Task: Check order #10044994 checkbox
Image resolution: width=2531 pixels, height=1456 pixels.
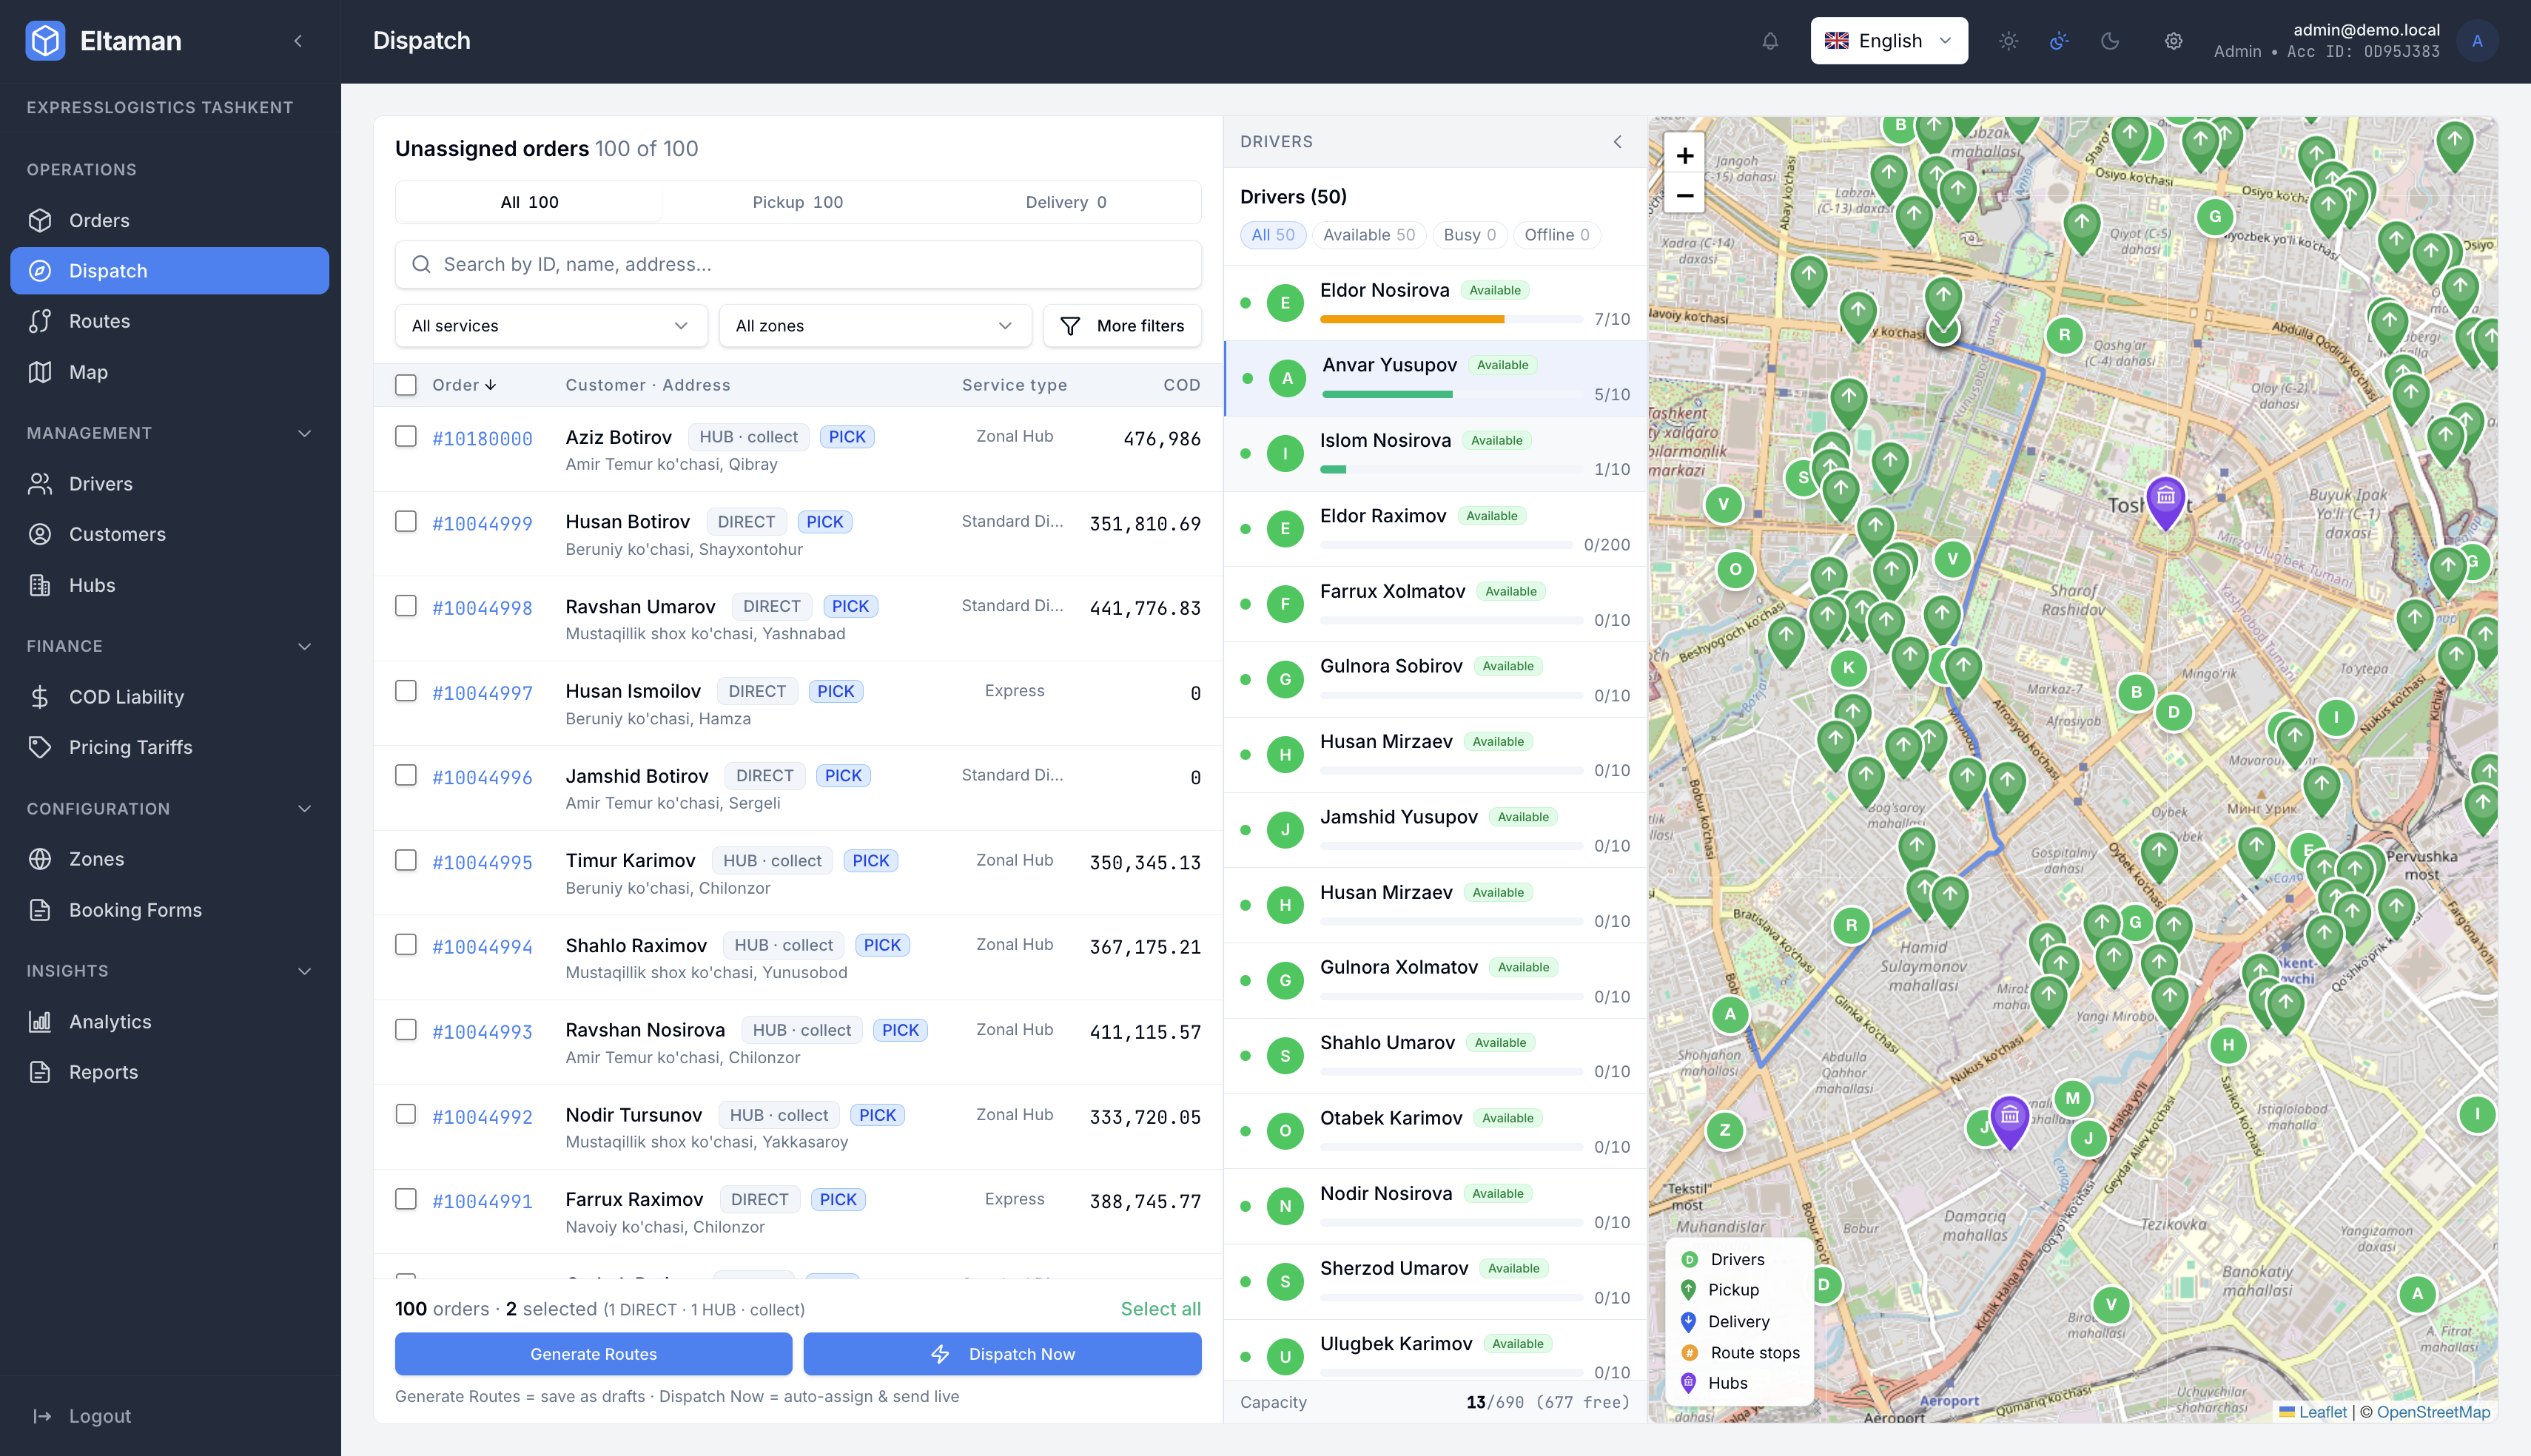Action: pos(406,945)
